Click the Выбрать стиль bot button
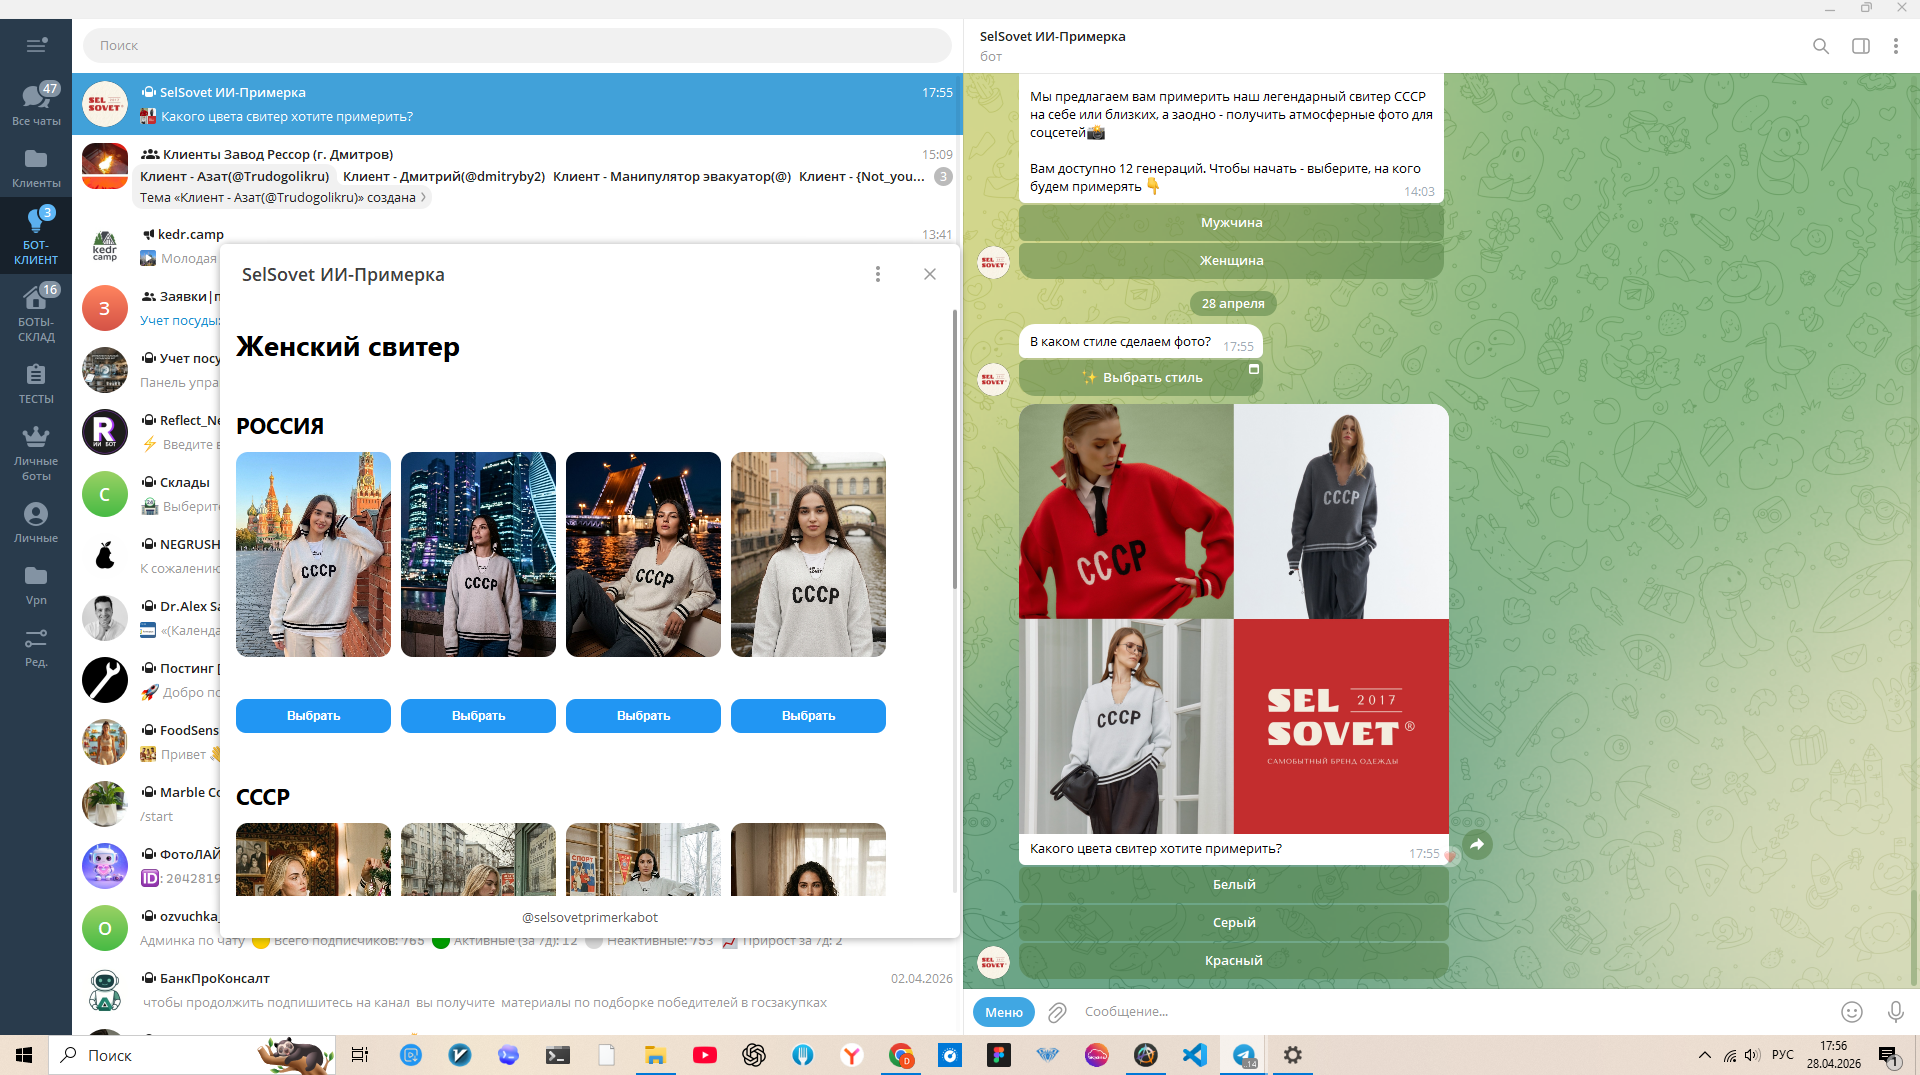Viewport: 1920px width, 1075px height. 1141,377
